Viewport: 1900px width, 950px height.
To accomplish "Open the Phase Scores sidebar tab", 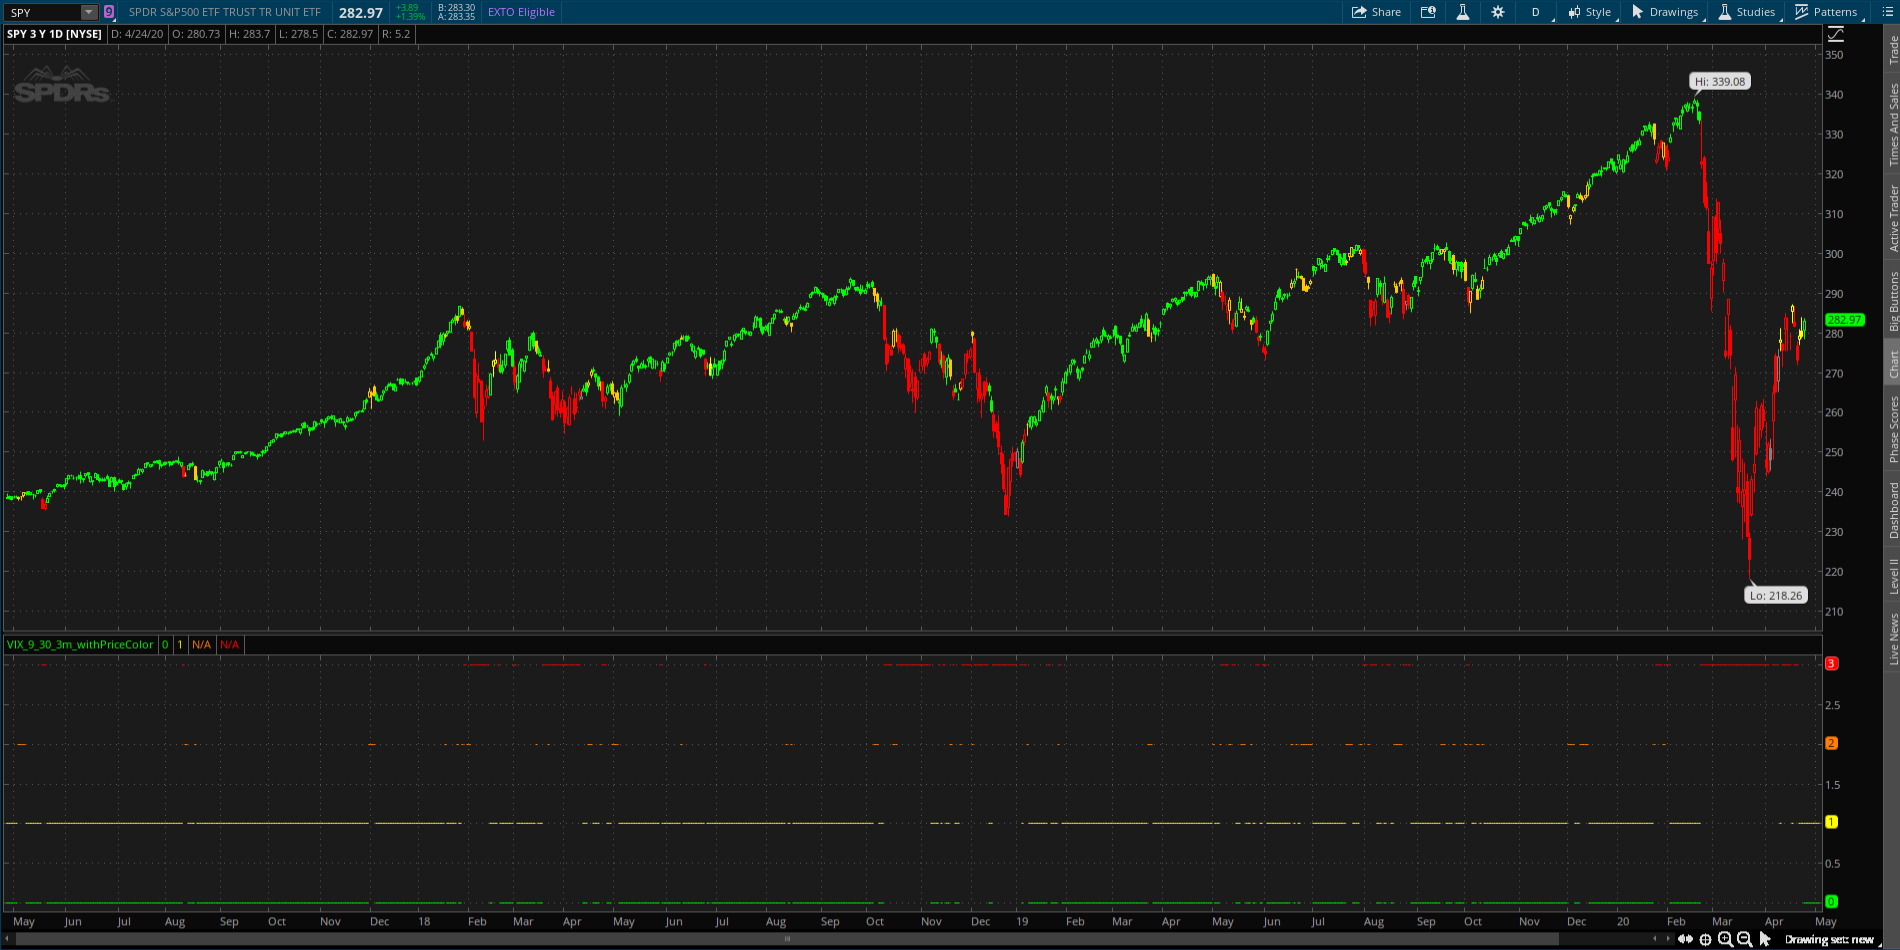I will click(x=1893, y=428).
